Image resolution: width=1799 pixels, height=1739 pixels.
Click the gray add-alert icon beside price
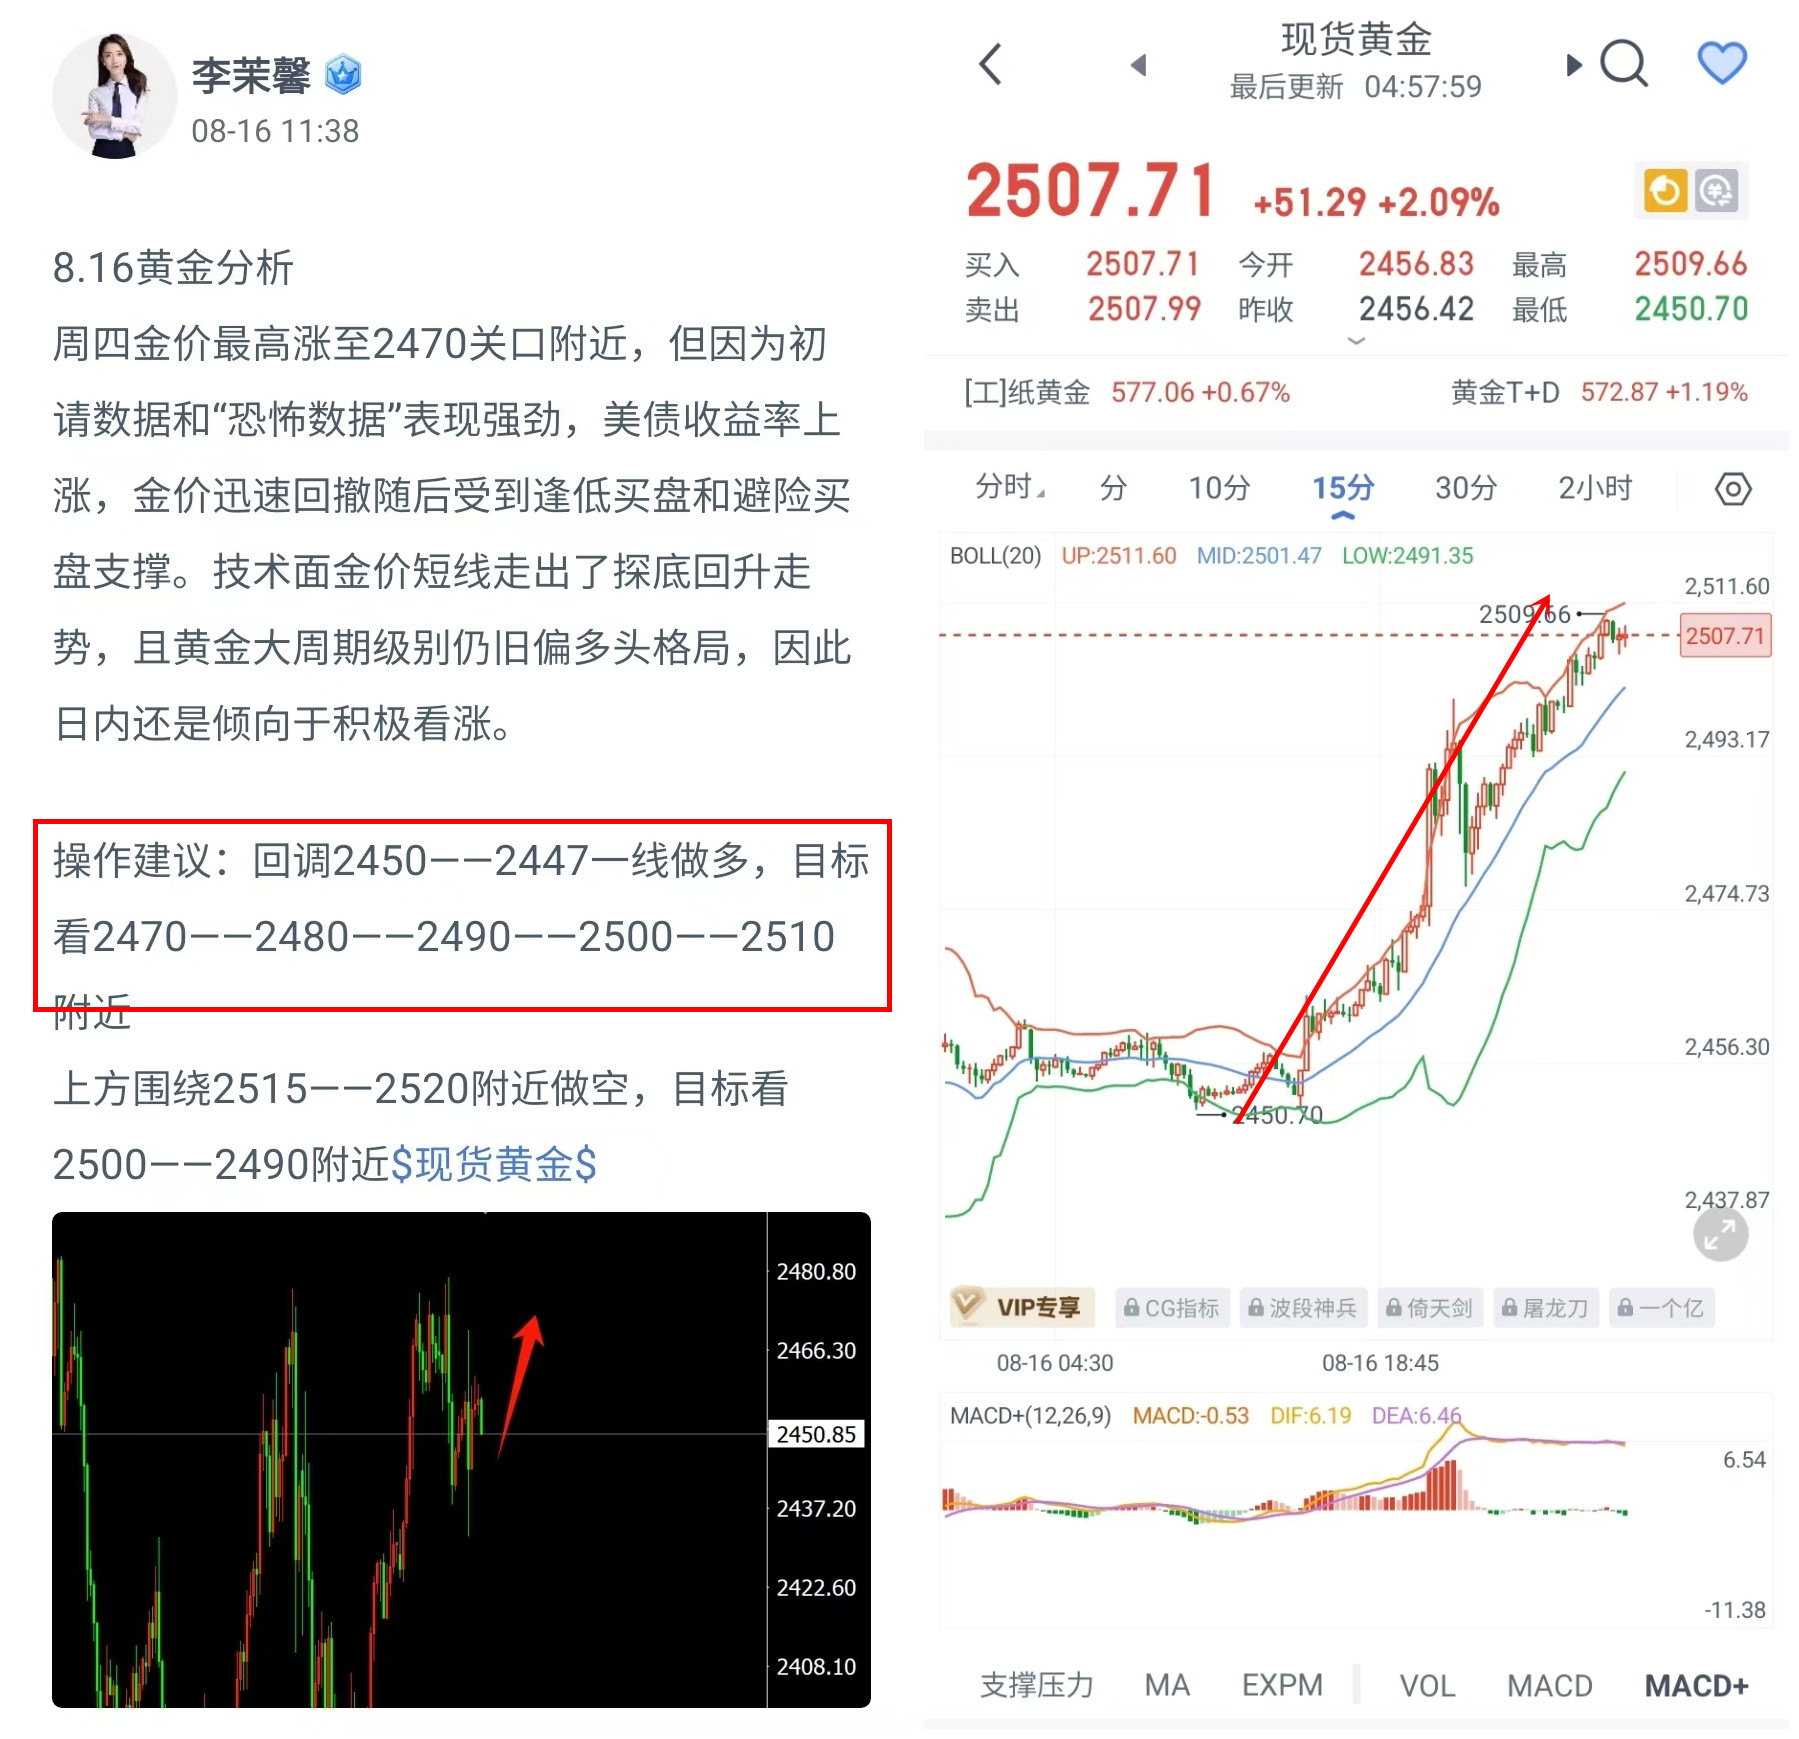coord(1717,190)
